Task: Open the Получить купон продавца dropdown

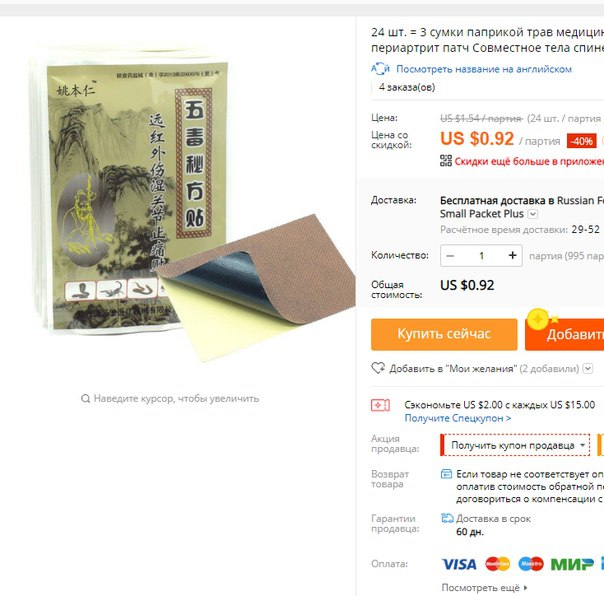Action: (x=515, y=445)
